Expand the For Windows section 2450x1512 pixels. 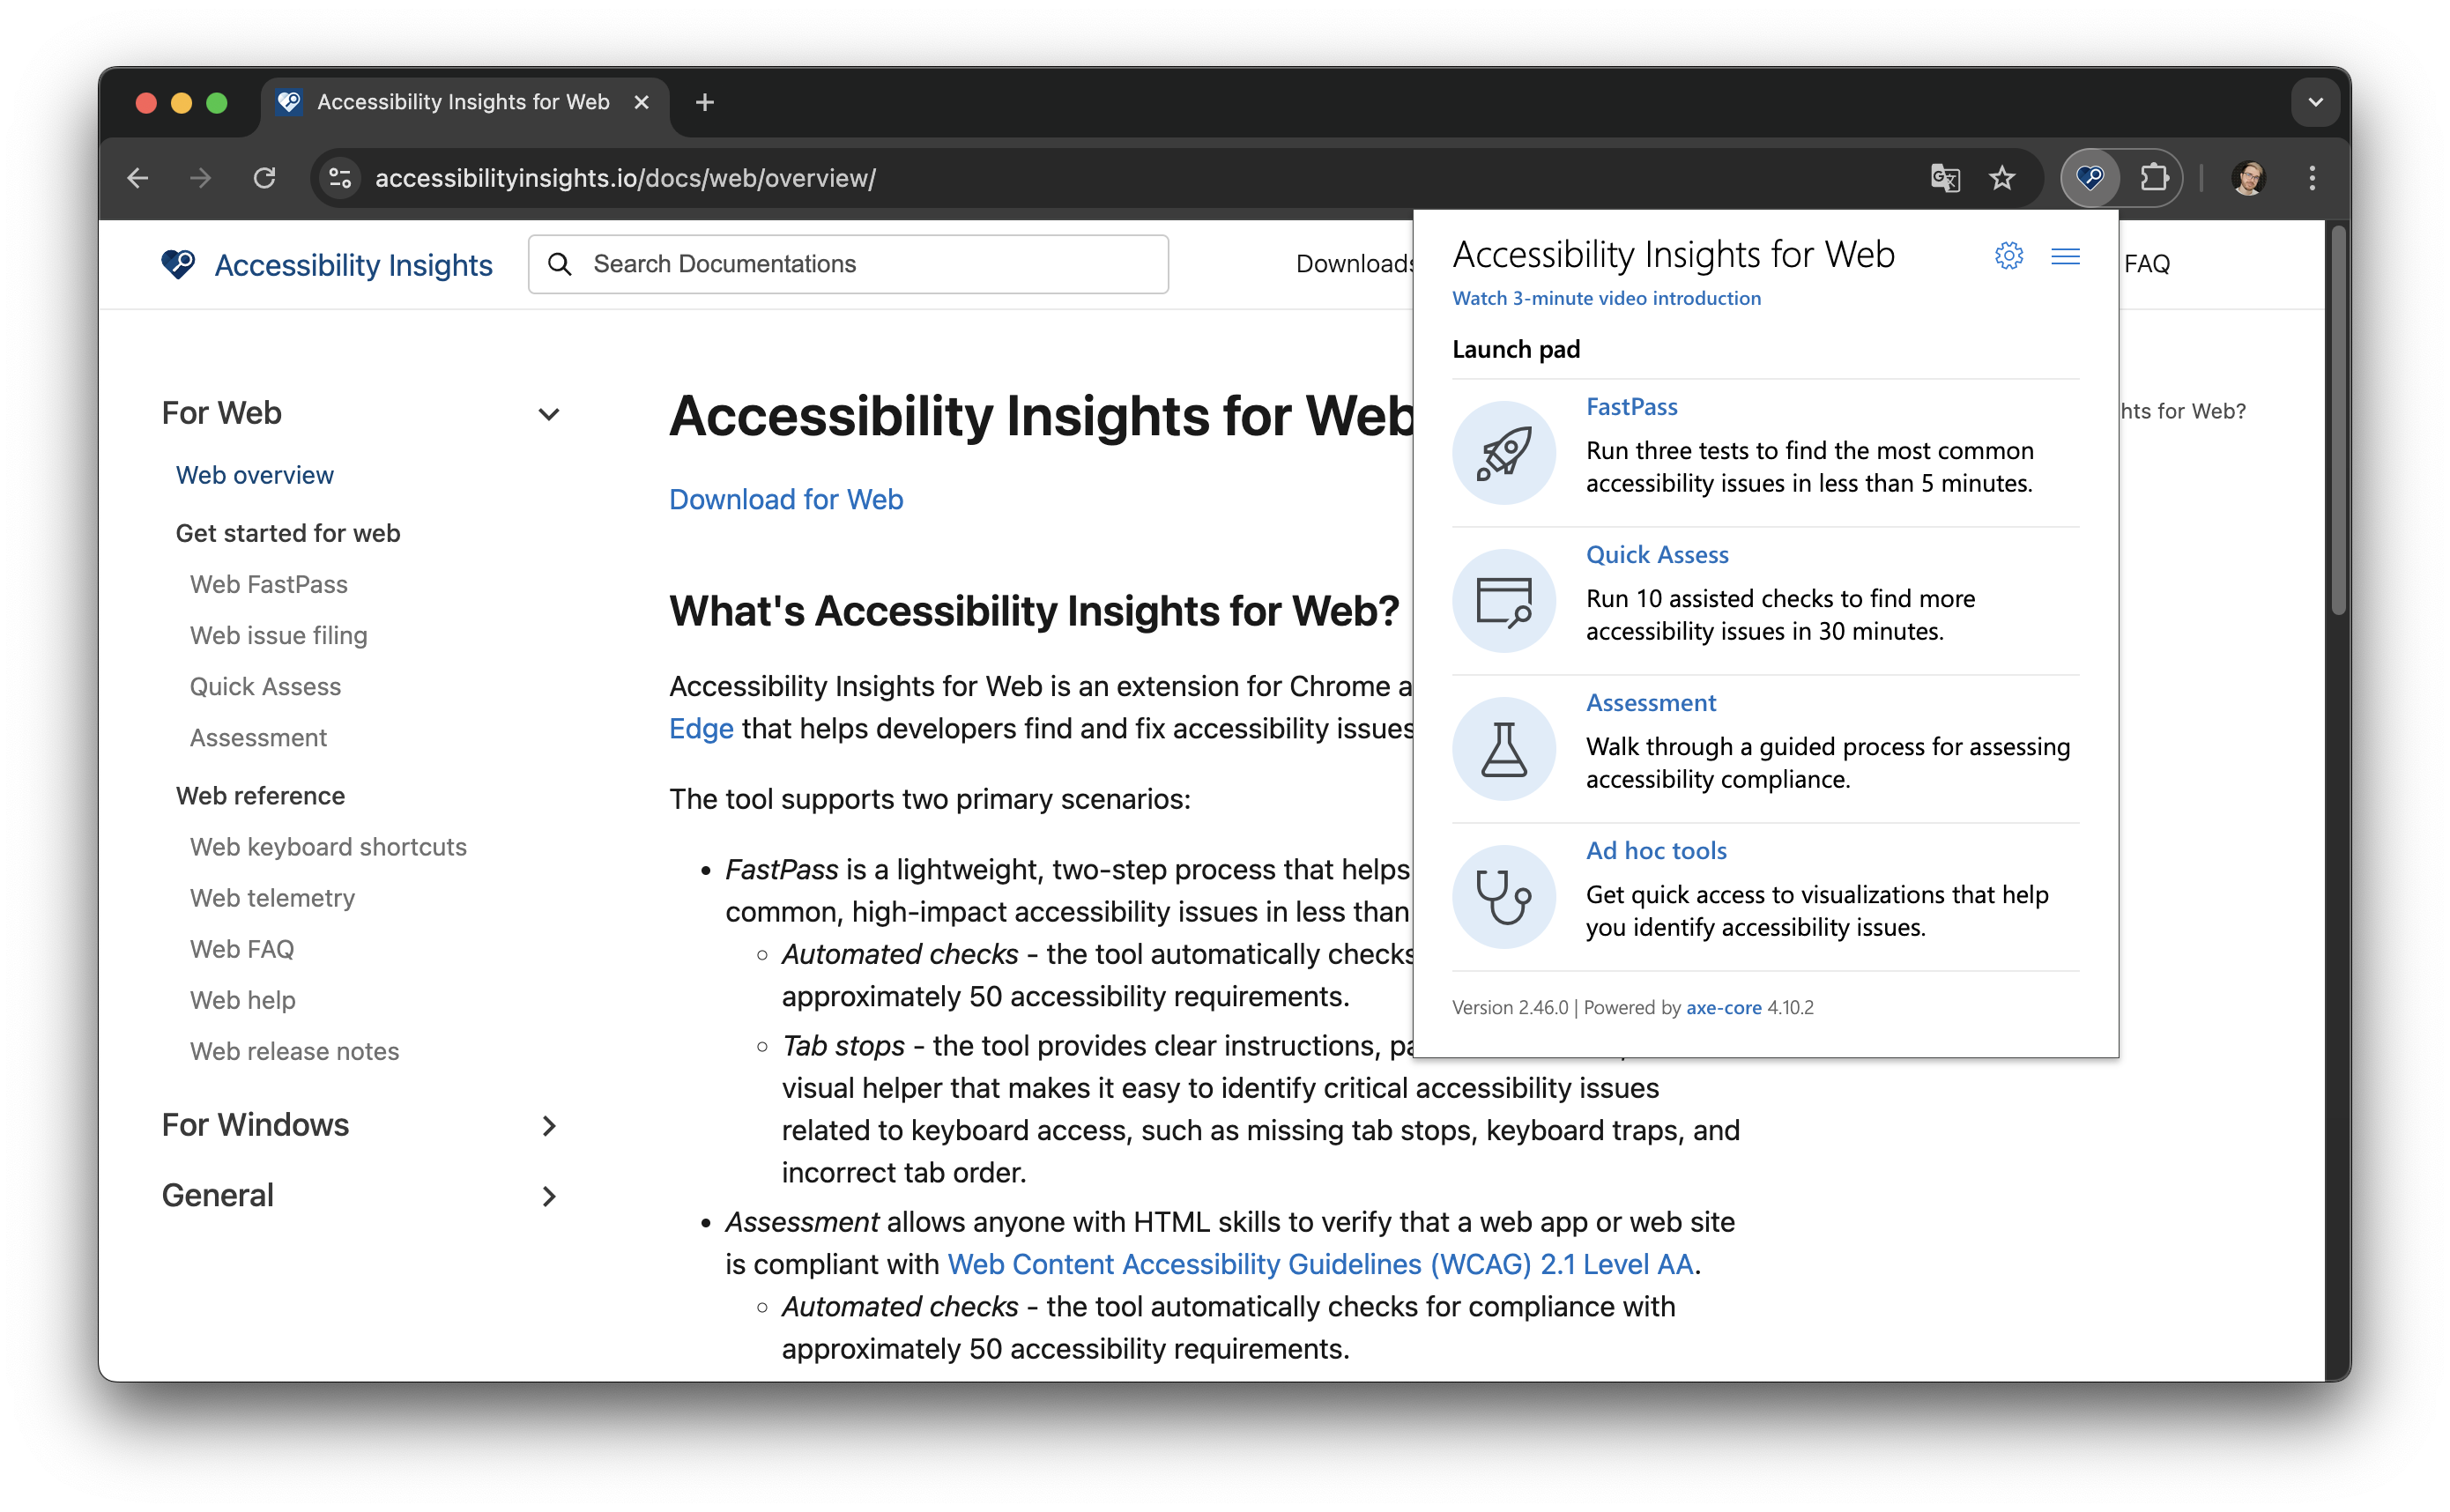point(548,1126)
